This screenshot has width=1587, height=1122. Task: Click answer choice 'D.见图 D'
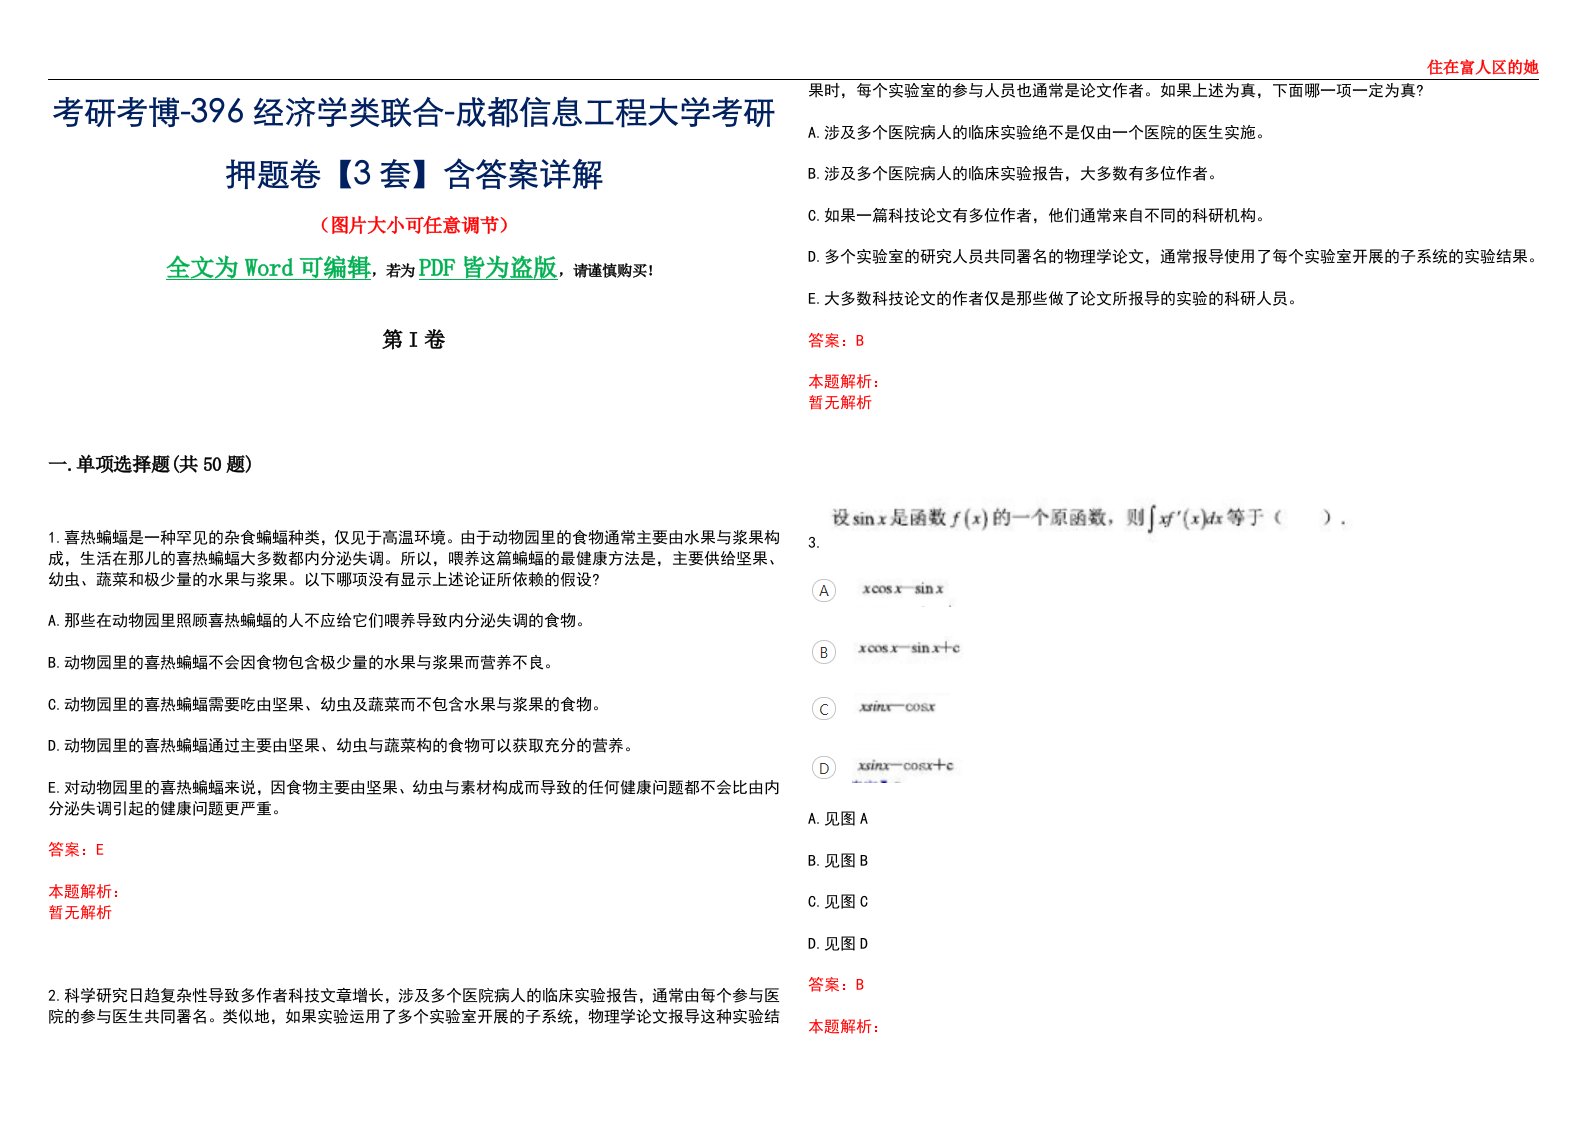[838, 943]
